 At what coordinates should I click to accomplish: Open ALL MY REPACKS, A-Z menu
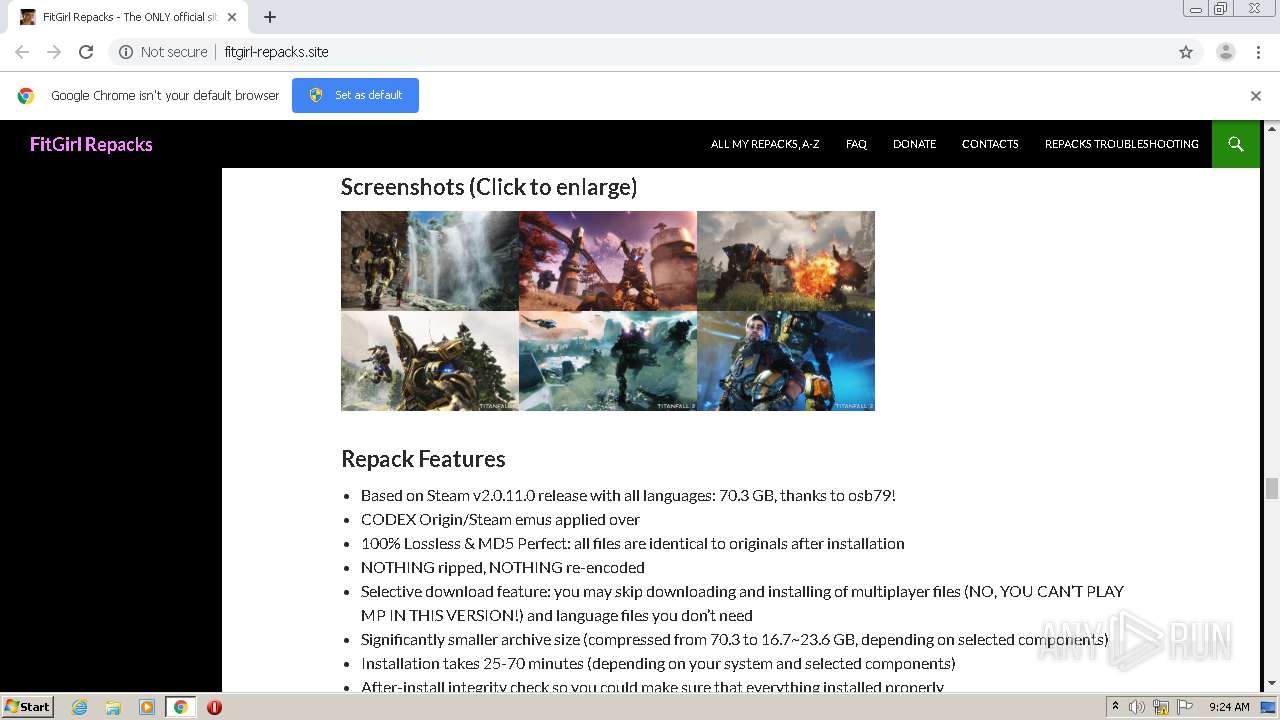(765, 144)
